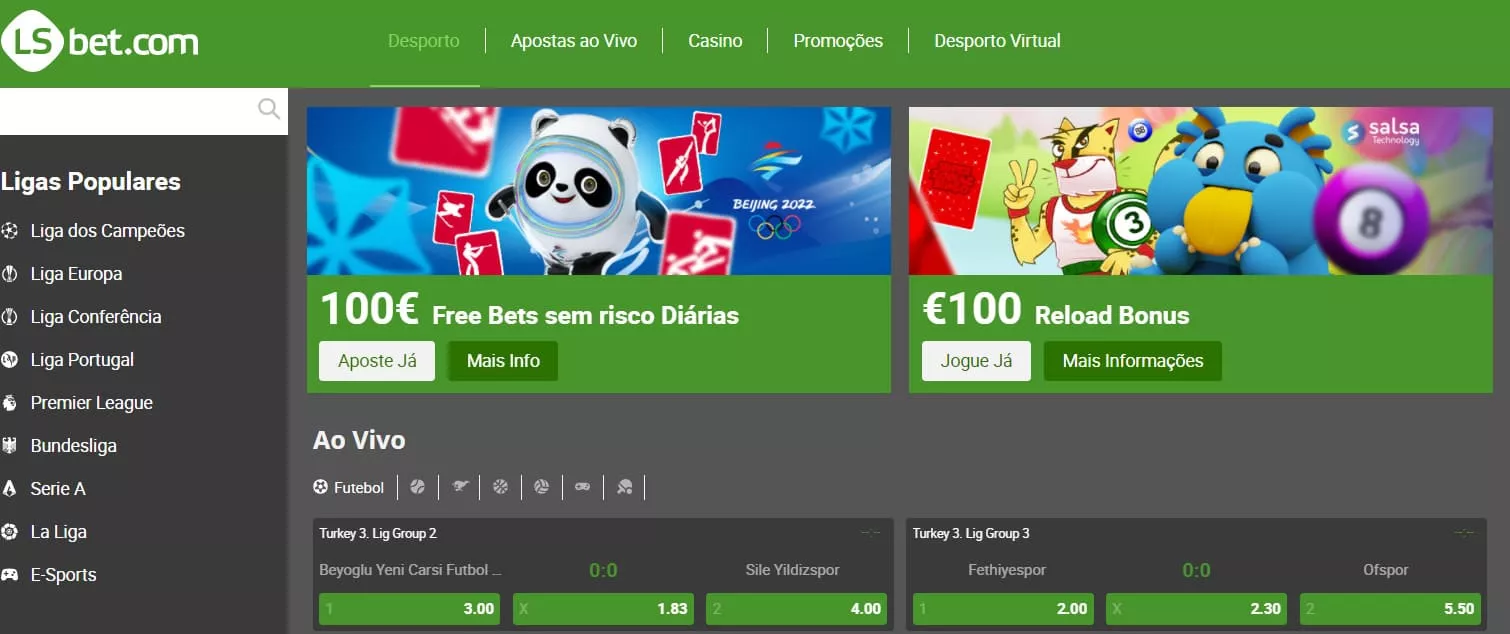
Task: Open Desporto Virtual section
Action: pos(997,41)
